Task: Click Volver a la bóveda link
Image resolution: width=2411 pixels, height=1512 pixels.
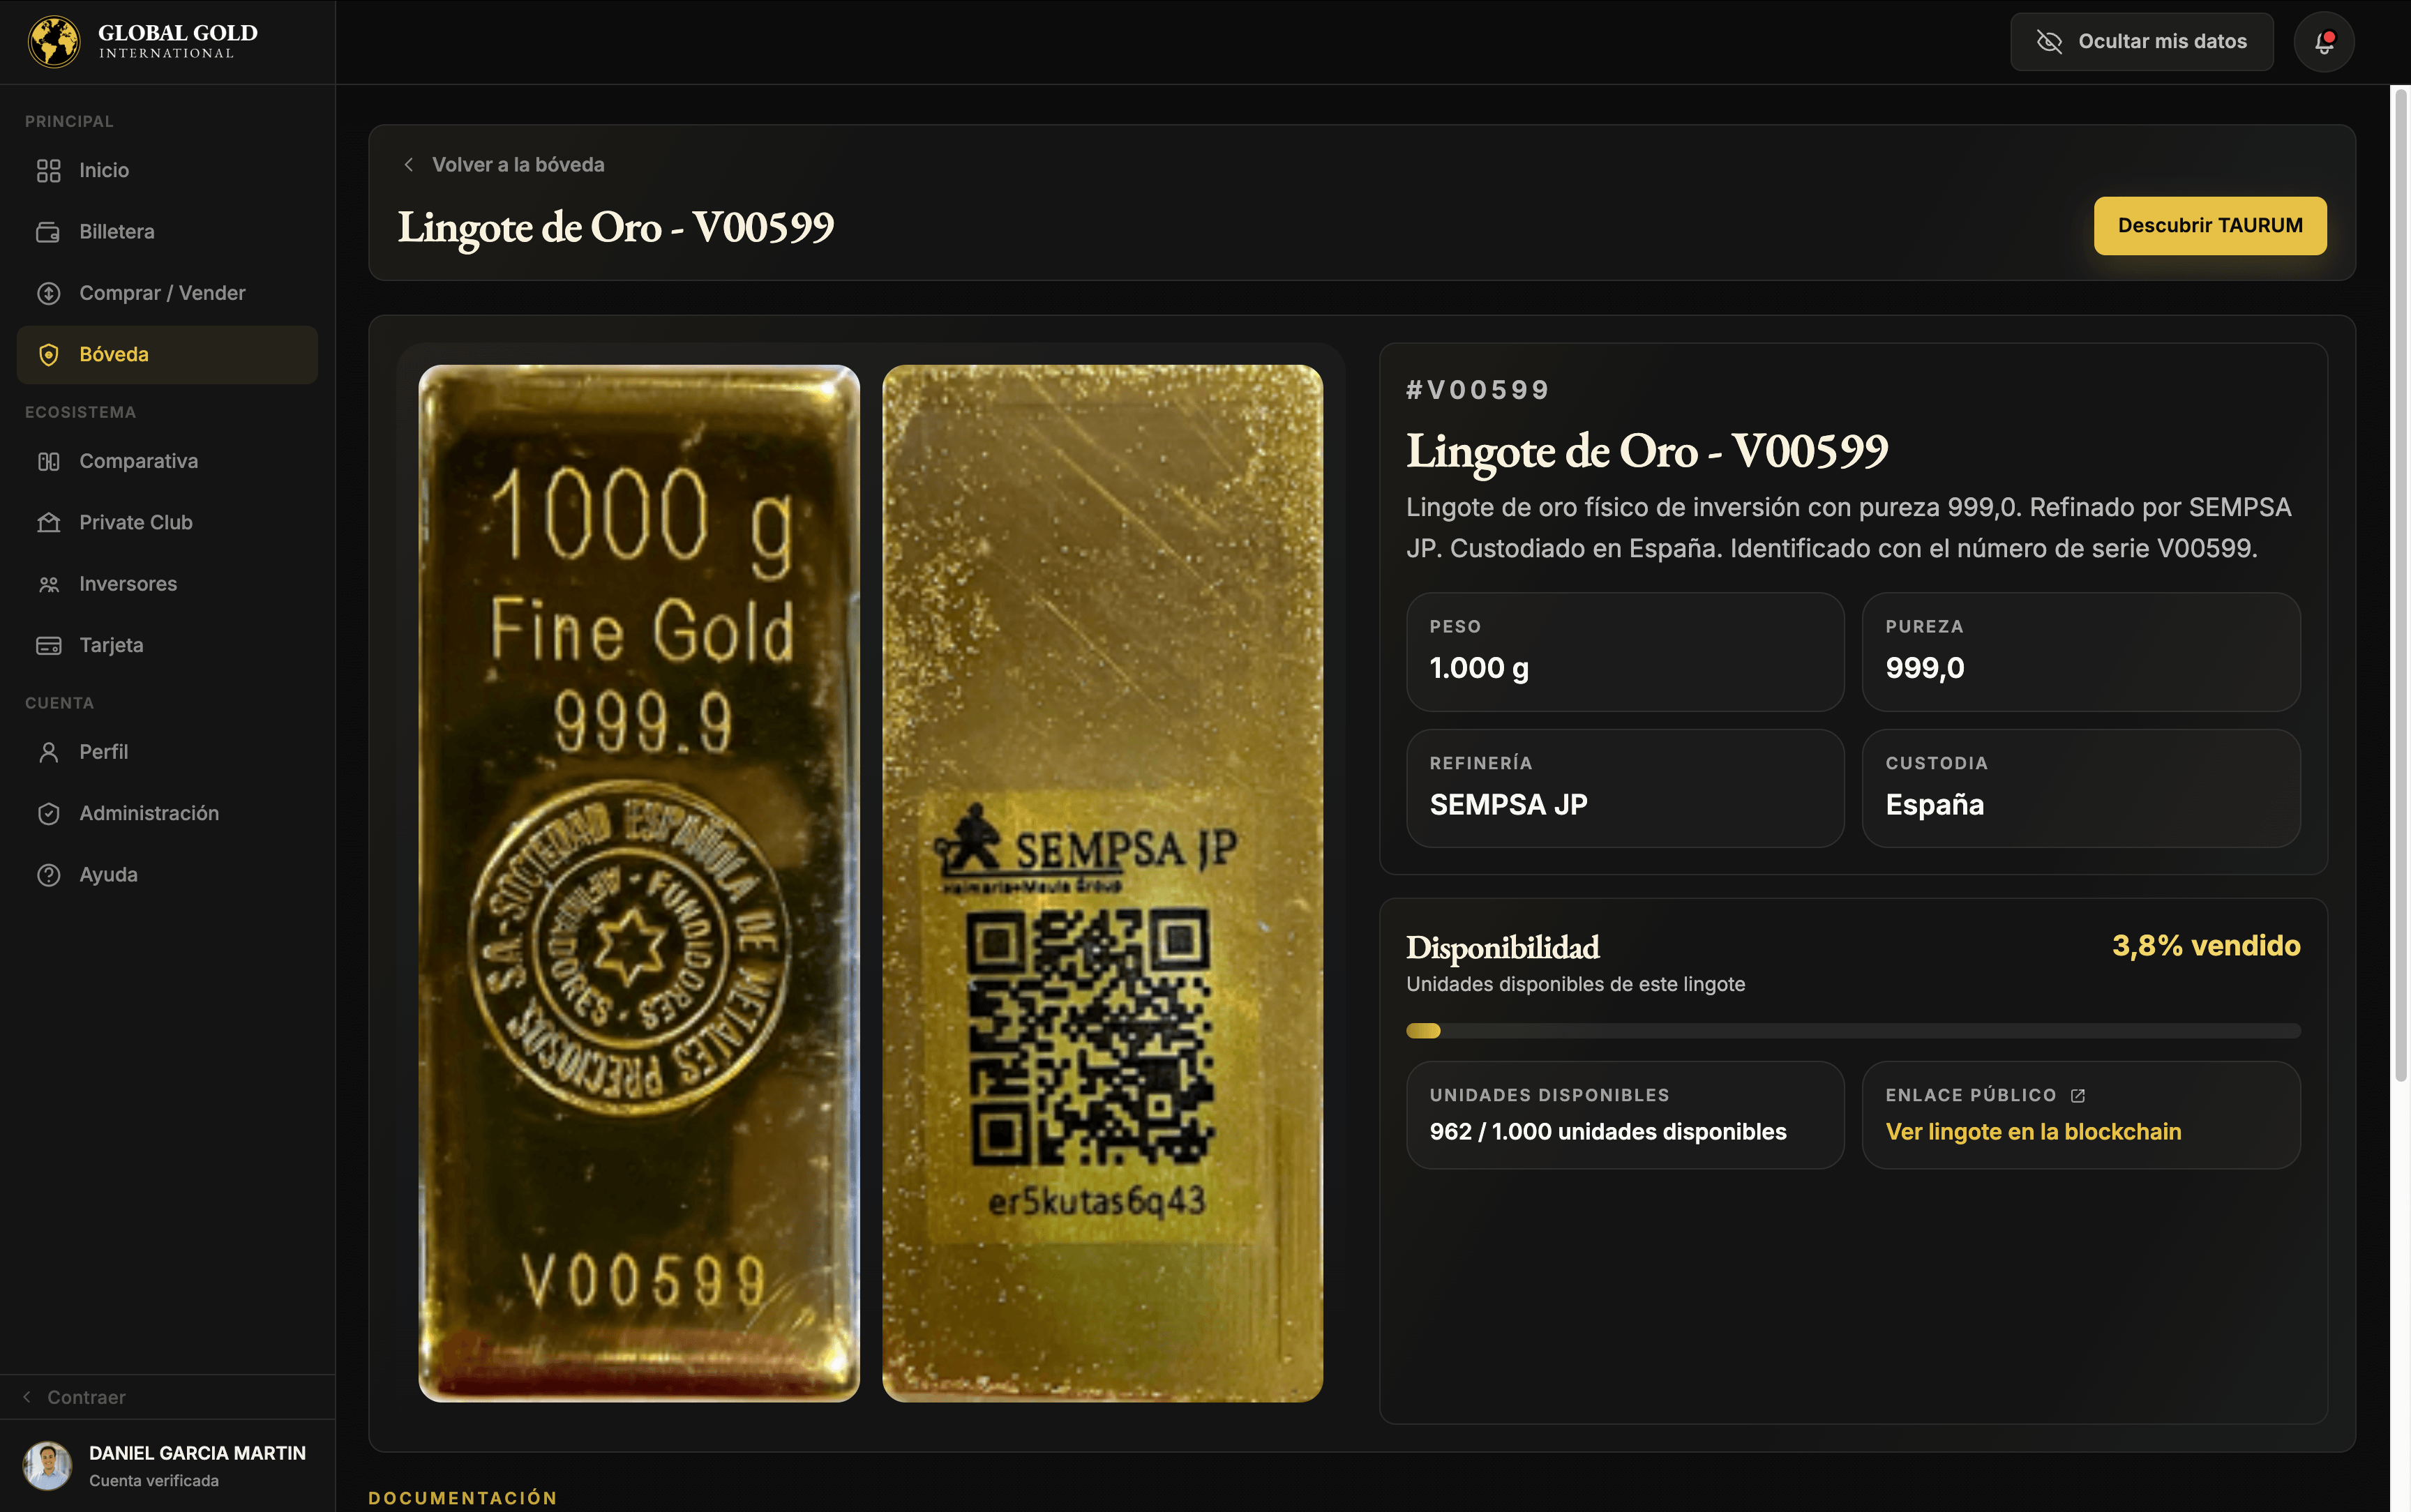Action: 518,165
